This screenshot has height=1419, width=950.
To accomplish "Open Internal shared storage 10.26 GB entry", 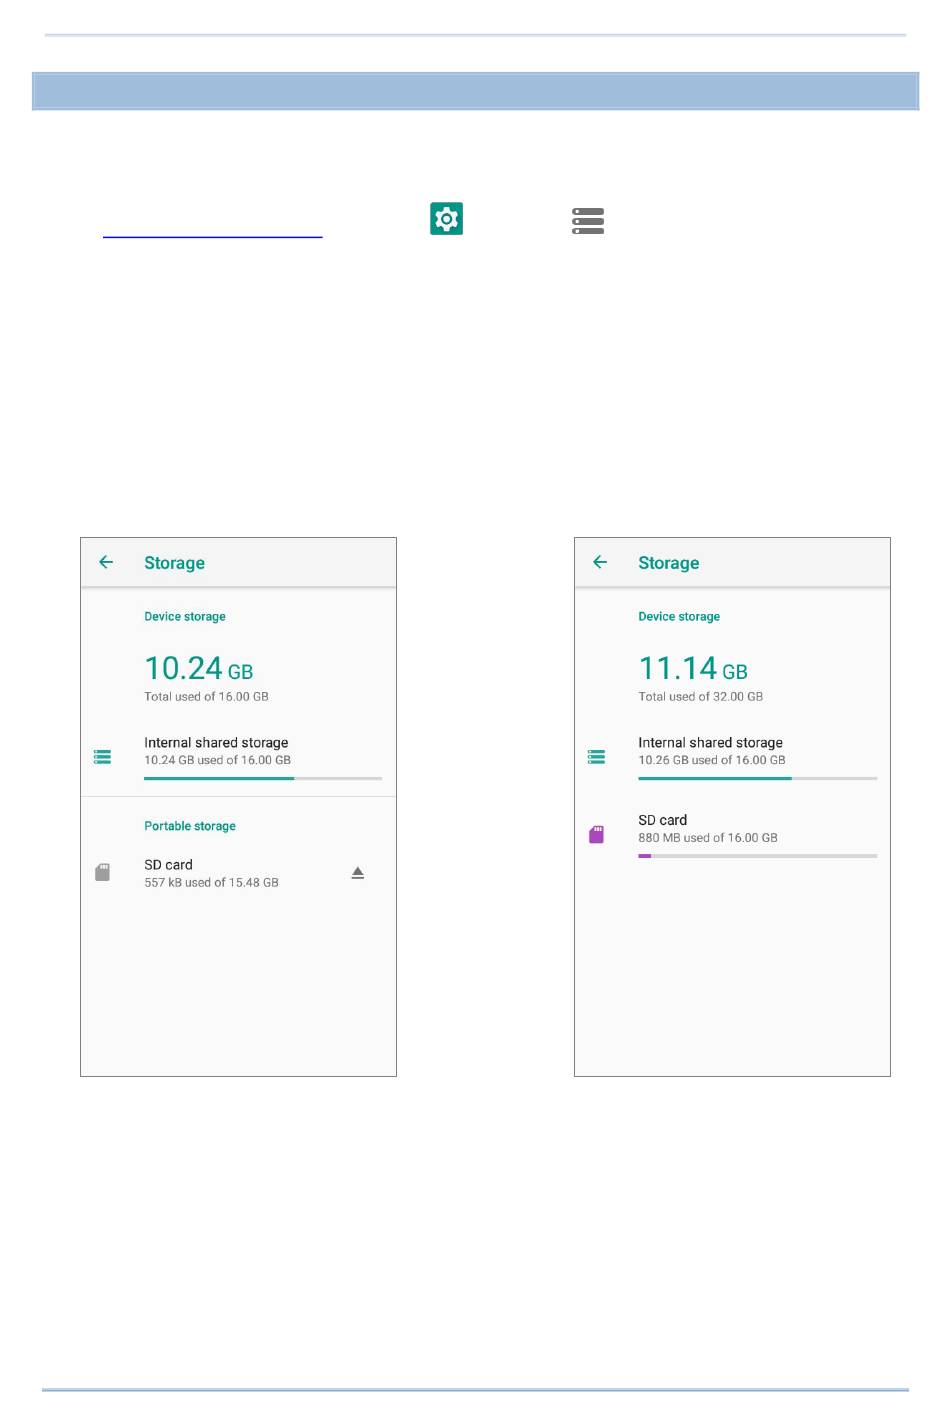I will pos(732,758).
